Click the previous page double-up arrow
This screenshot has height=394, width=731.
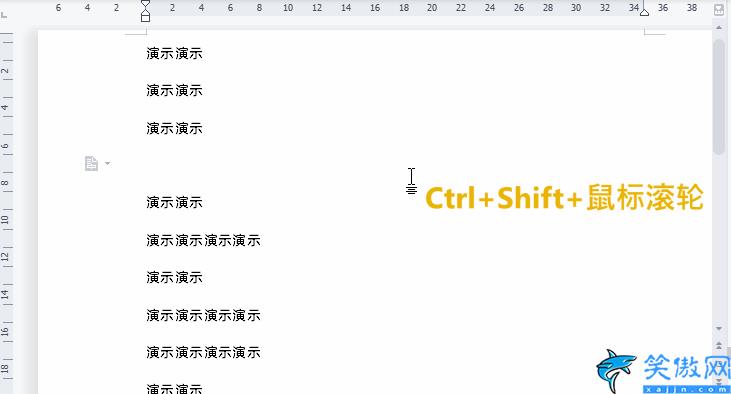(x=719, y=346)
